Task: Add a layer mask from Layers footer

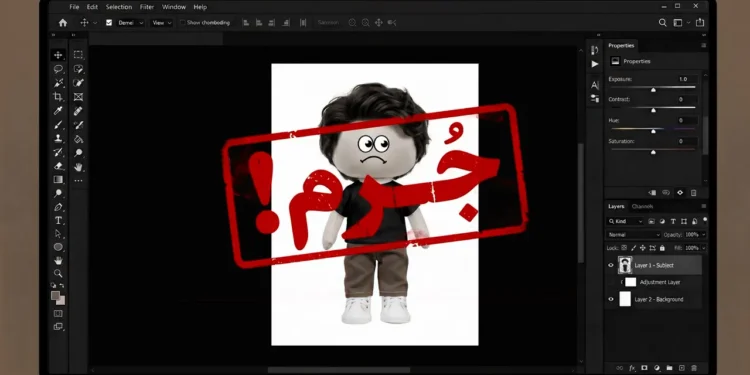Action: 644,368
